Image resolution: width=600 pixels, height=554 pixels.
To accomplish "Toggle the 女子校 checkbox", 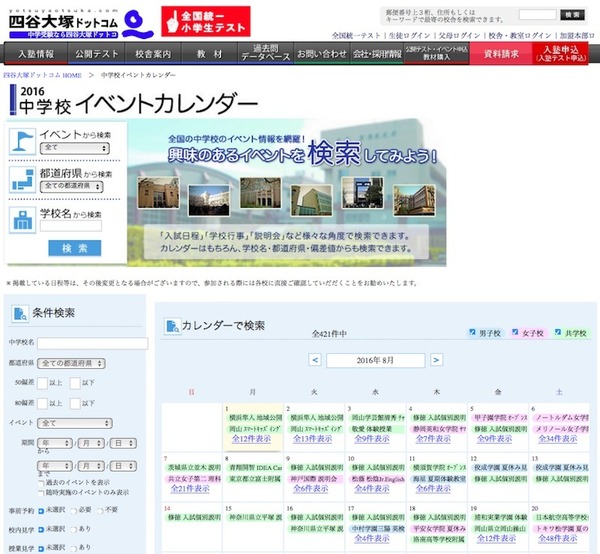I will 515,333.
